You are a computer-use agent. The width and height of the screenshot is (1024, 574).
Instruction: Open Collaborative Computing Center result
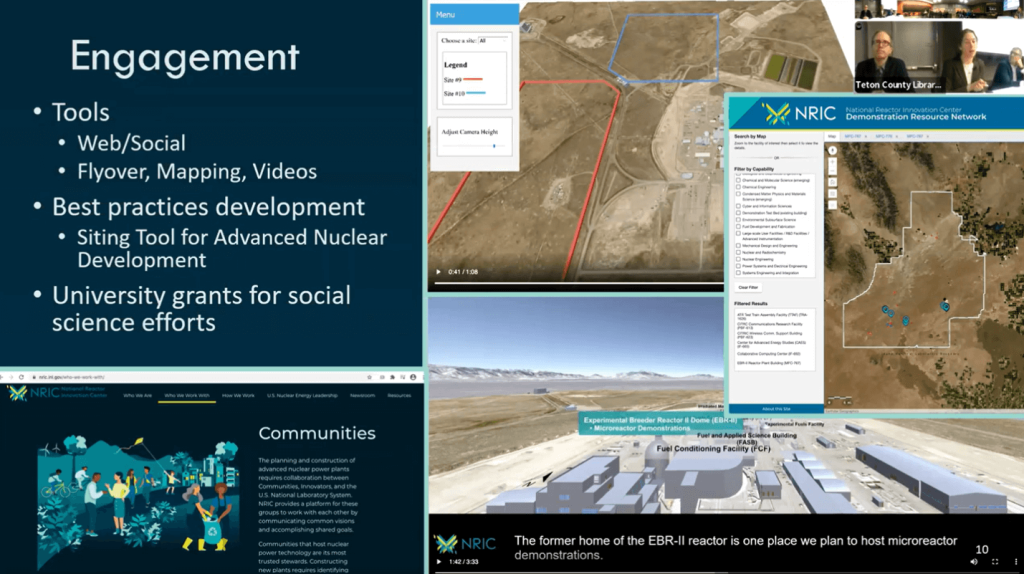click(x=769, y=354)
